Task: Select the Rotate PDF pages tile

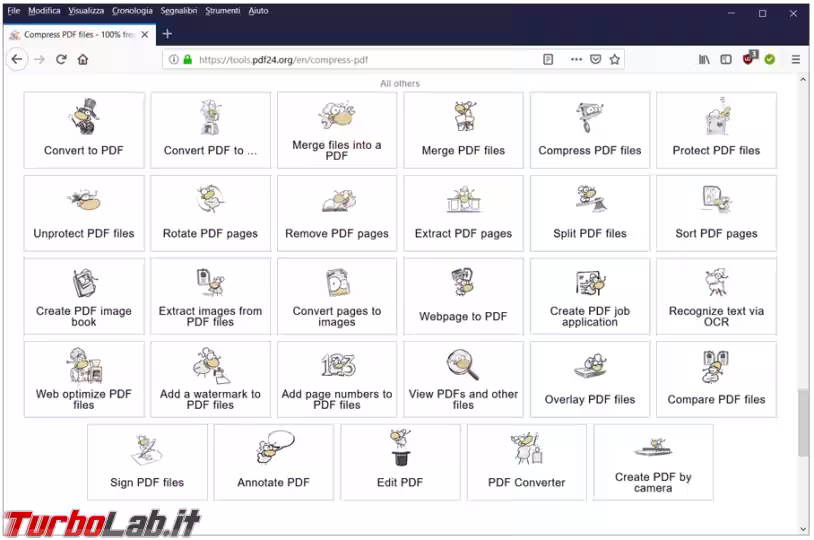Action: click(210, 213)
